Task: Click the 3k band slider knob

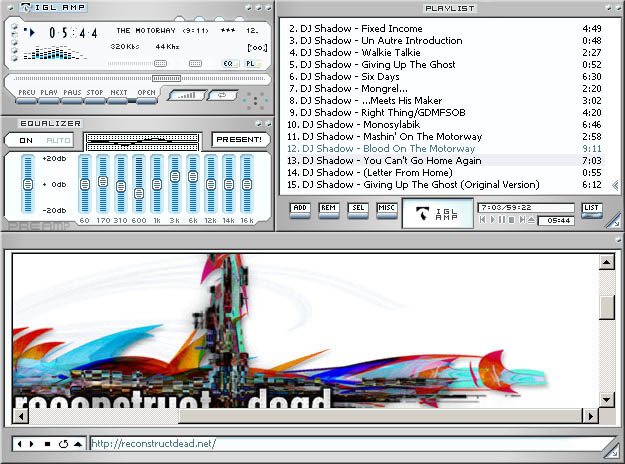Action: point(175,176)
